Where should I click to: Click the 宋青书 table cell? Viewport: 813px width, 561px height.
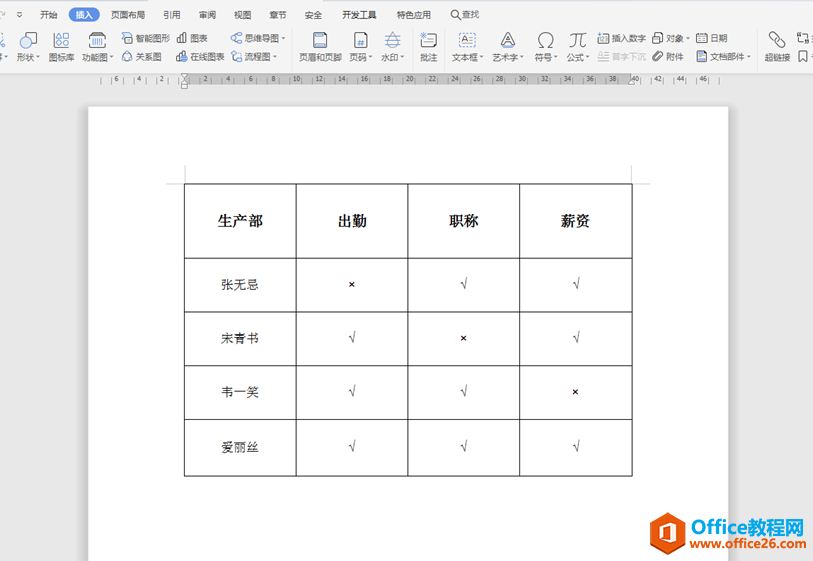pyautogui.click(x=240, y=339)
